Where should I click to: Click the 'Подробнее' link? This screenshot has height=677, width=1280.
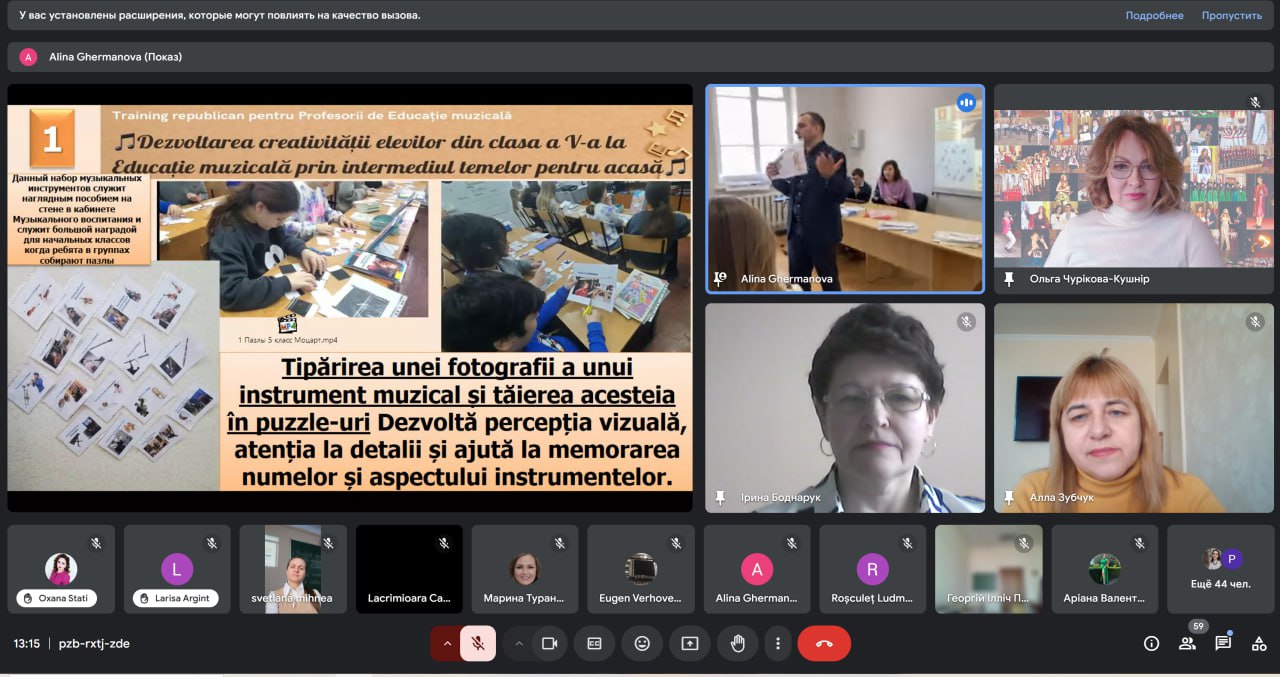[x=1154, y=15]
